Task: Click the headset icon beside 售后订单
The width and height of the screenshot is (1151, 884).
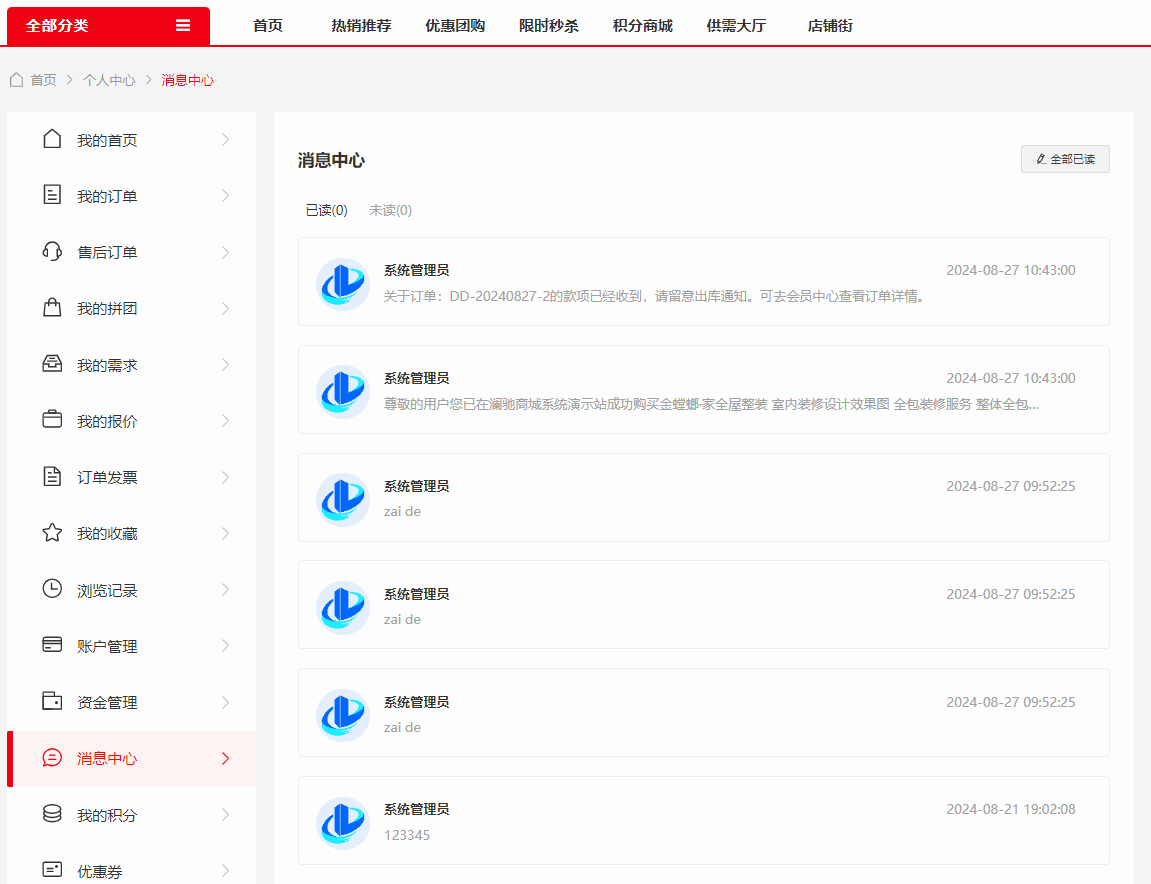Action: (x=52, y=251)
